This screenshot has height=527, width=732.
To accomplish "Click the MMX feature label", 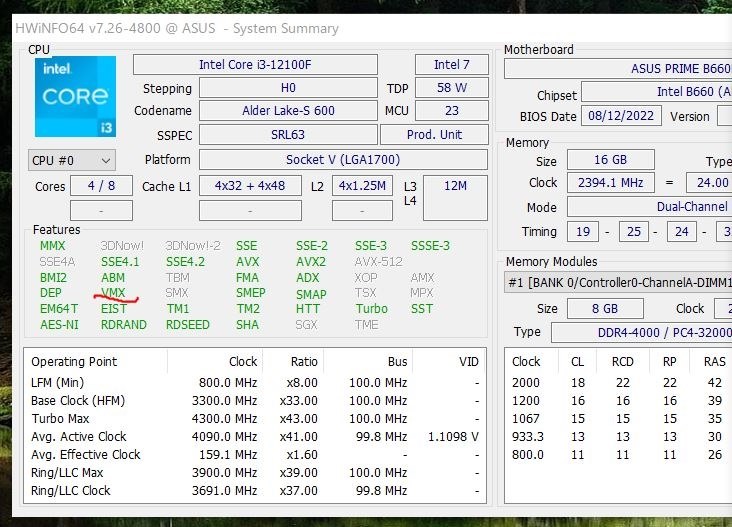I will click(x=52, y=246).
